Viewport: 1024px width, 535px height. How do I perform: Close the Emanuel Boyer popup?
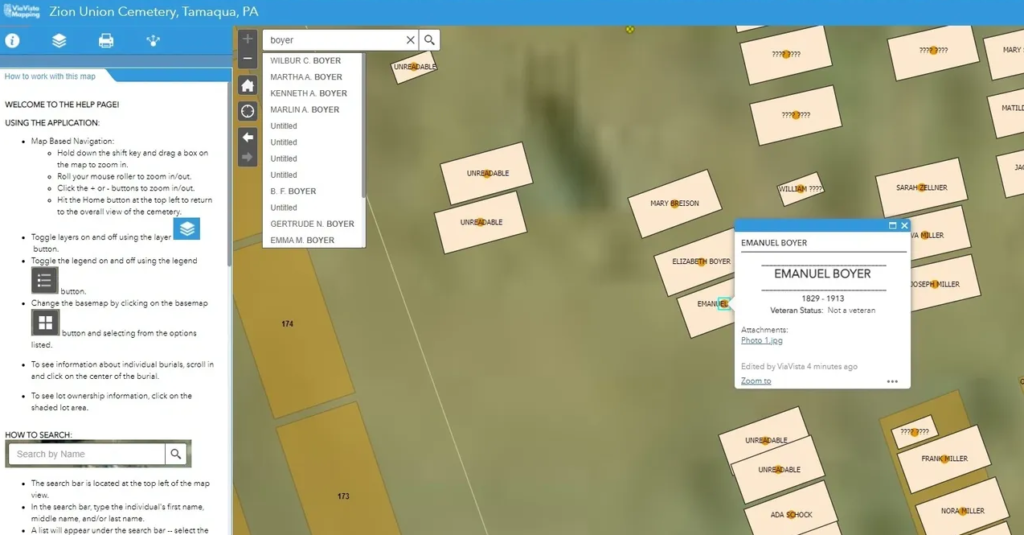(x=904, y=225)
